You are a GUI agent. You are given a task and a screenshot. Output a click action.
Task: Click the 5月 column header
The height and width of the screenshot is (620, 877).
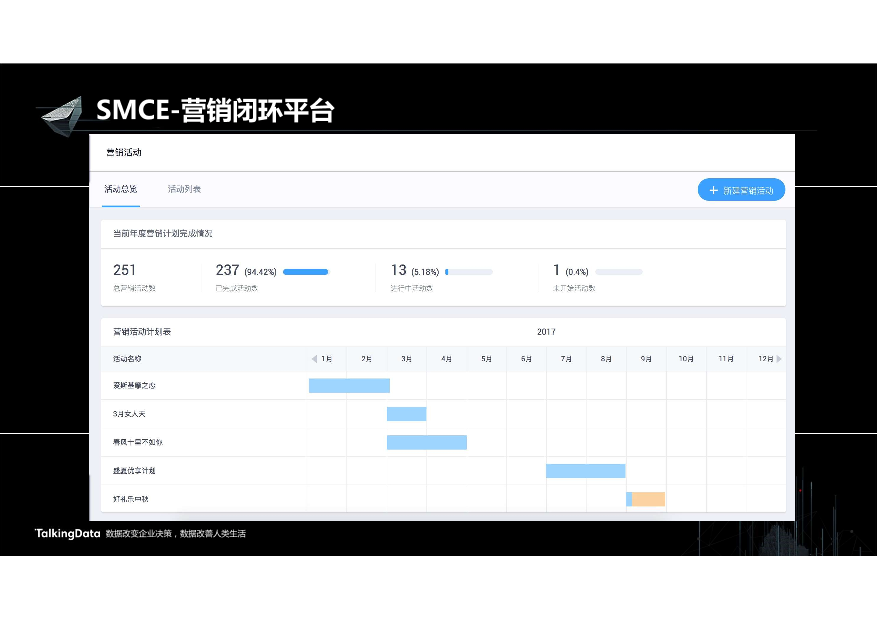[x=487, y=359]
